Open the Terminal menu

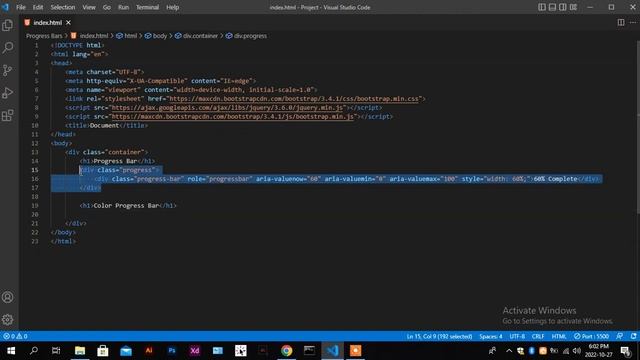coord(147,7)
